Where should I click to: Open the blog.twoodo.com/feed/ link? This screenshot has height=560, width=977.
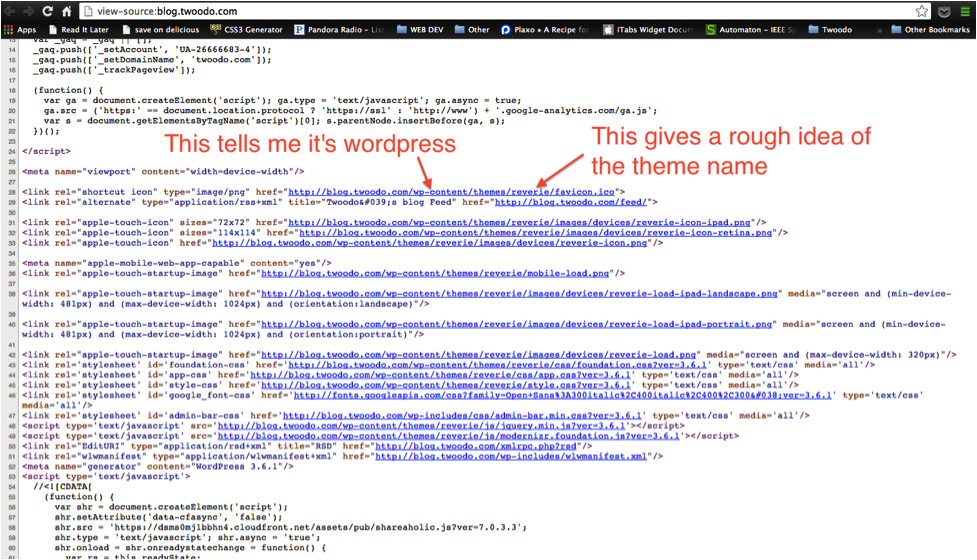tap(571, 202)
